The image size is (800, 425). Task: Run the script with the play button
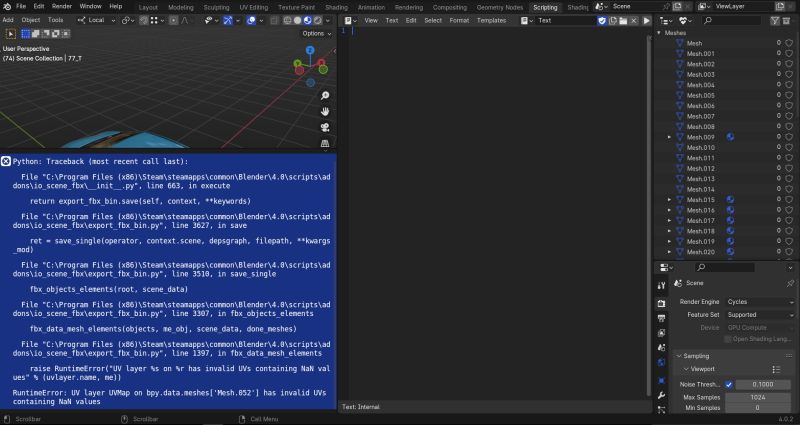click(x=646, y=21)
